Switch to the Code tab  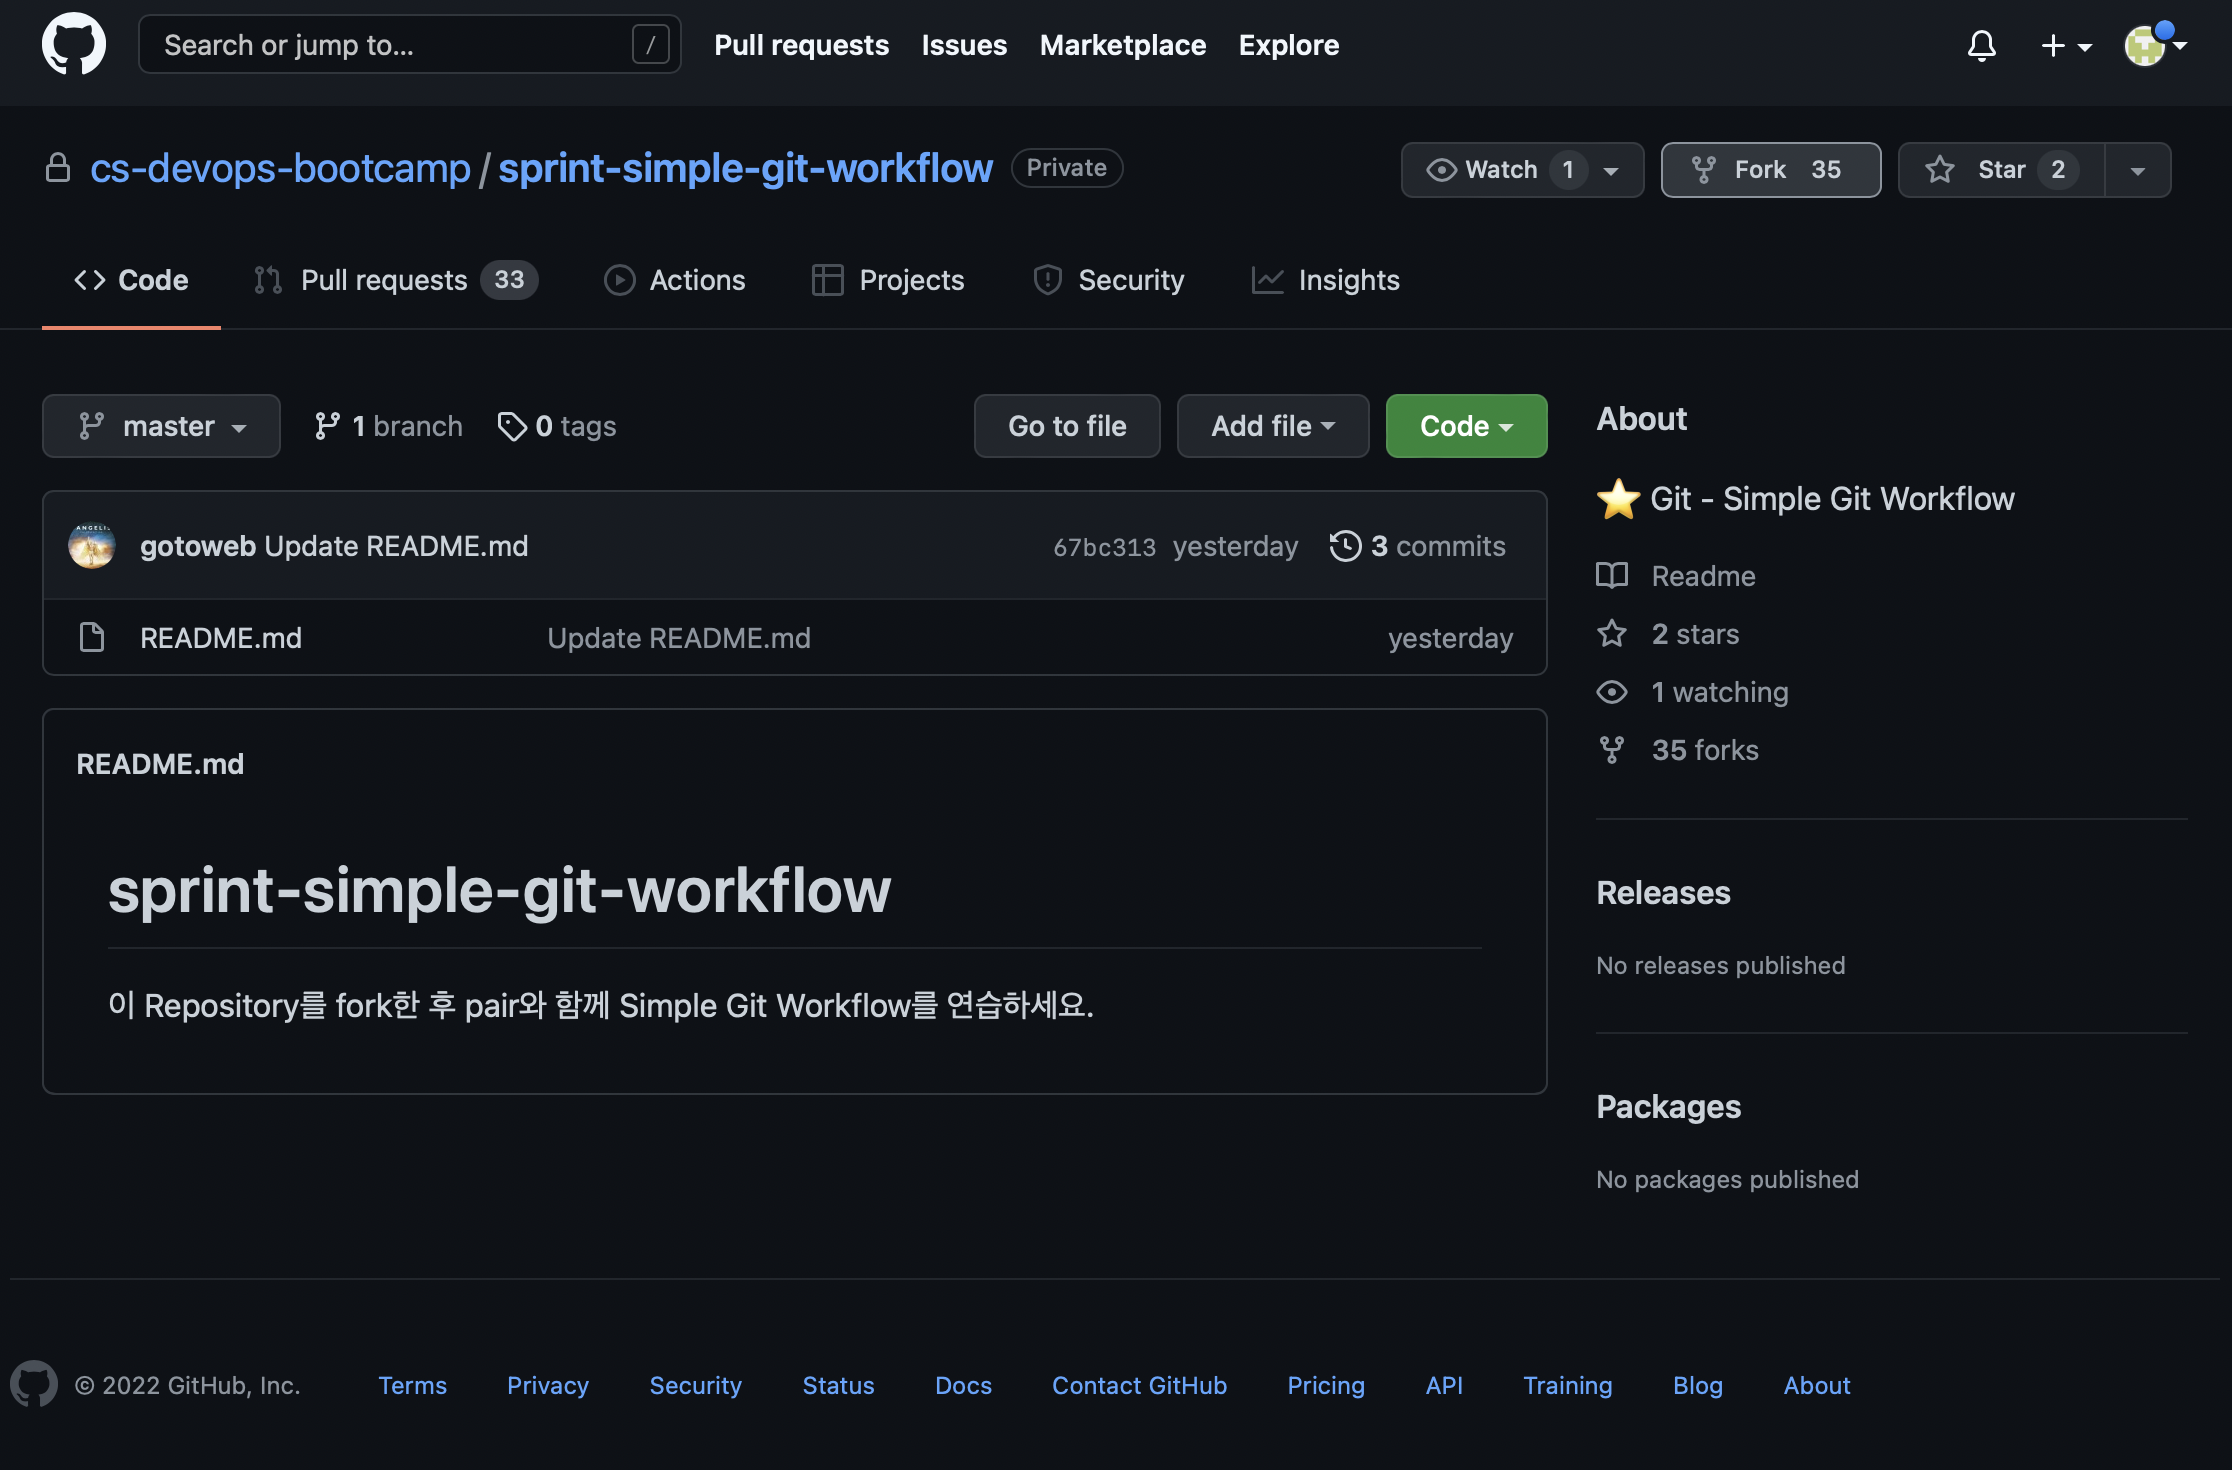pos(131,280)
